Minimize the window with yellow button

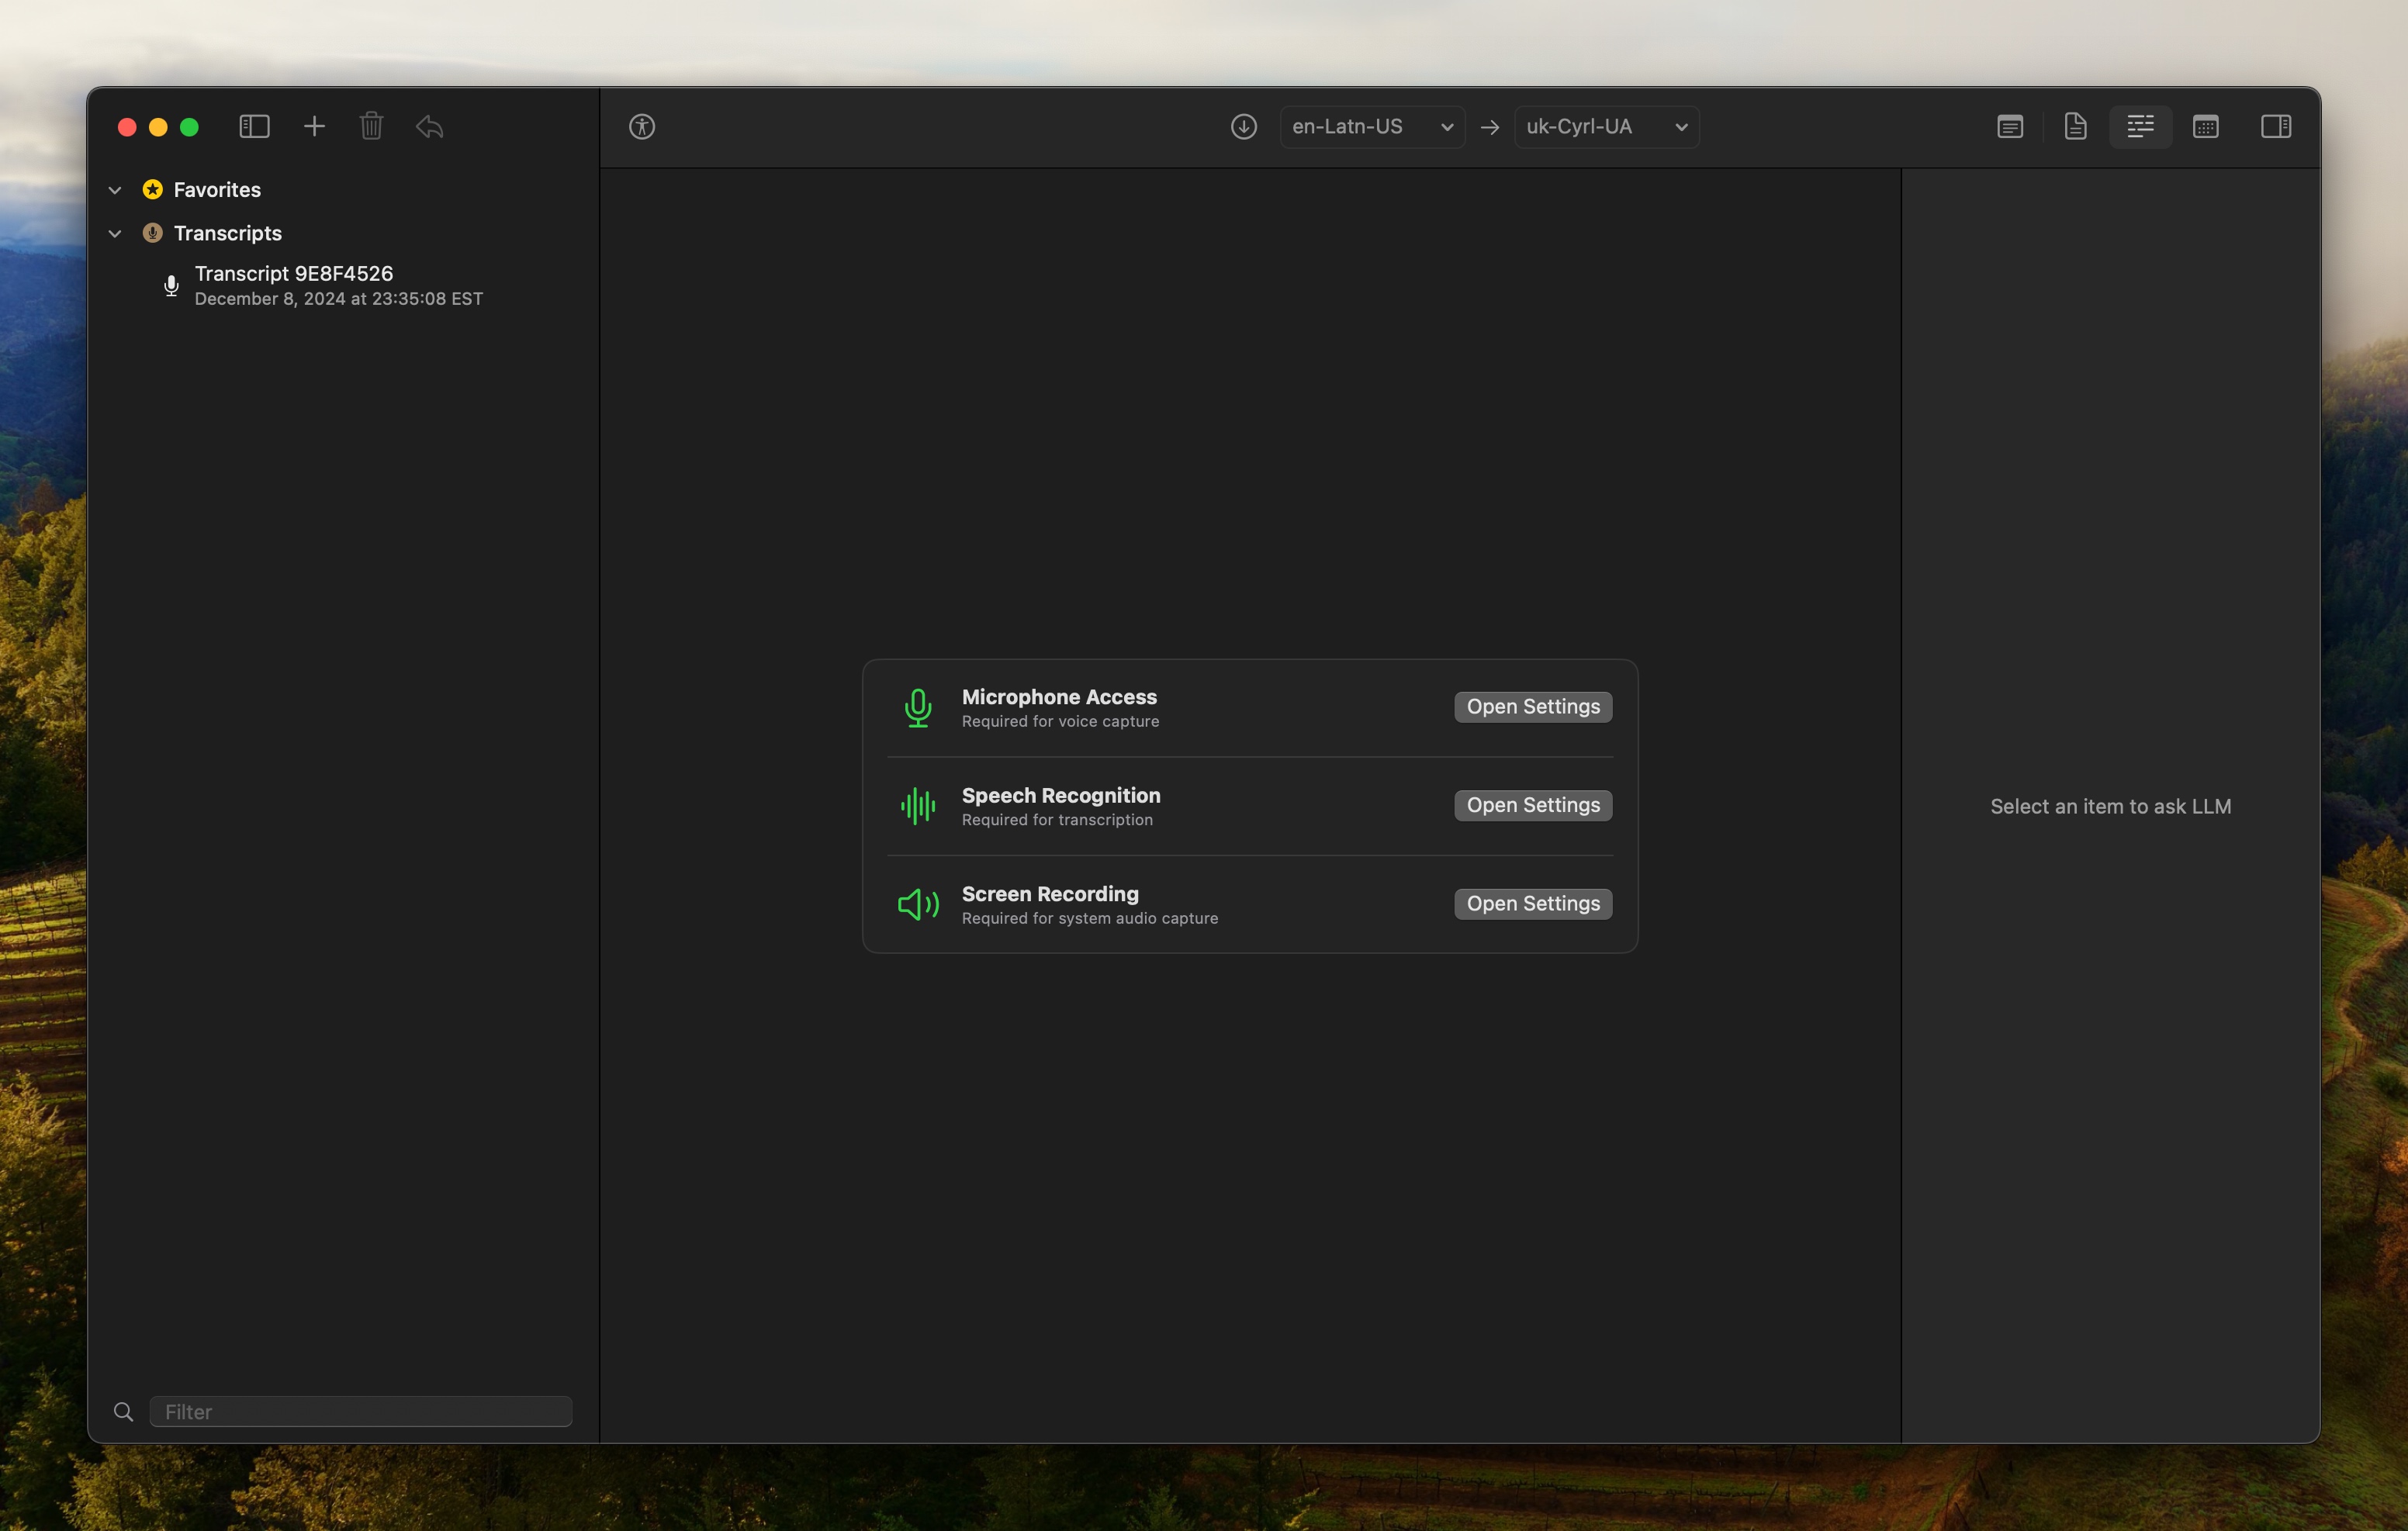click(x=158, y=127)
